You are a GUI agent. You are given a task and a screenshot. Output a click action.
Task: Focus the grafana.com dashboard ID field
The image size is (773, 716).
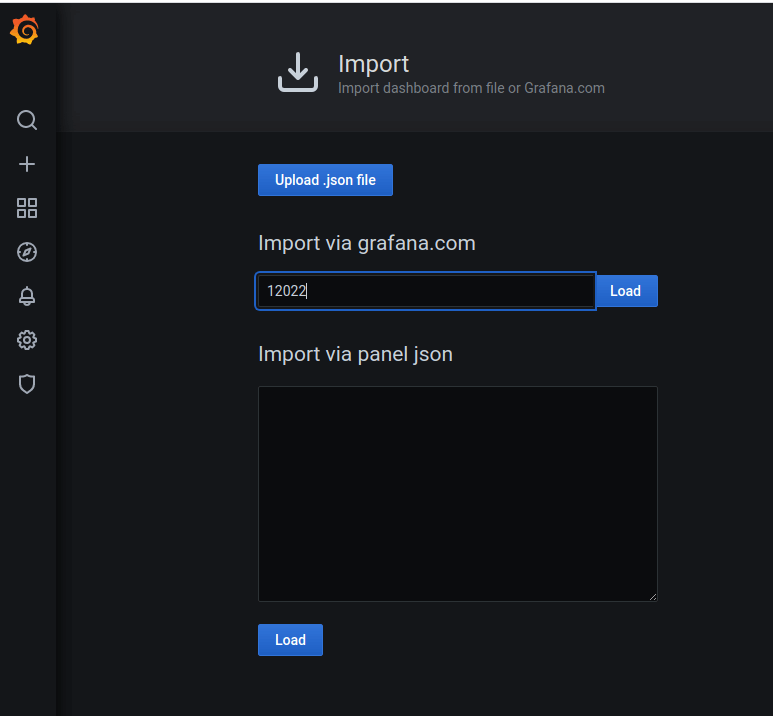click(x=426, y=291)
